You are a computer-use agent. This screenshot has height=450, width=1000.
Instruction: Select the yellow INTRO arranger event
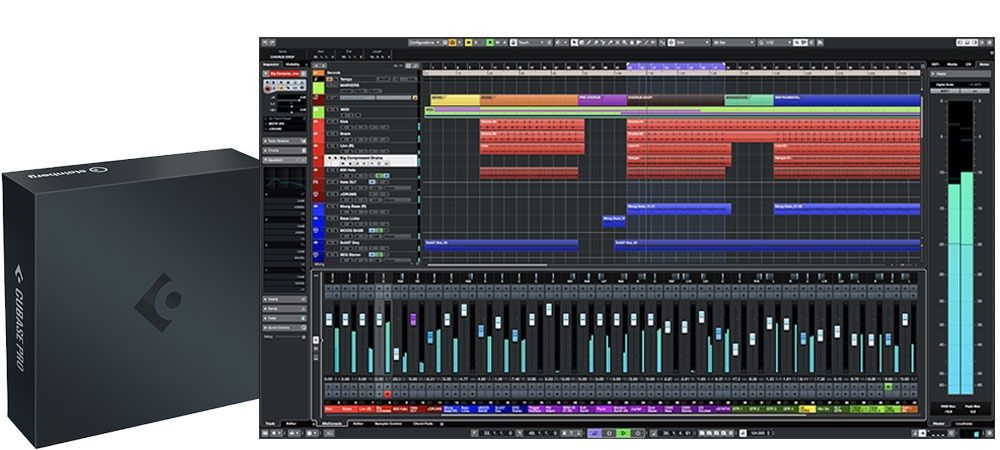455,100
